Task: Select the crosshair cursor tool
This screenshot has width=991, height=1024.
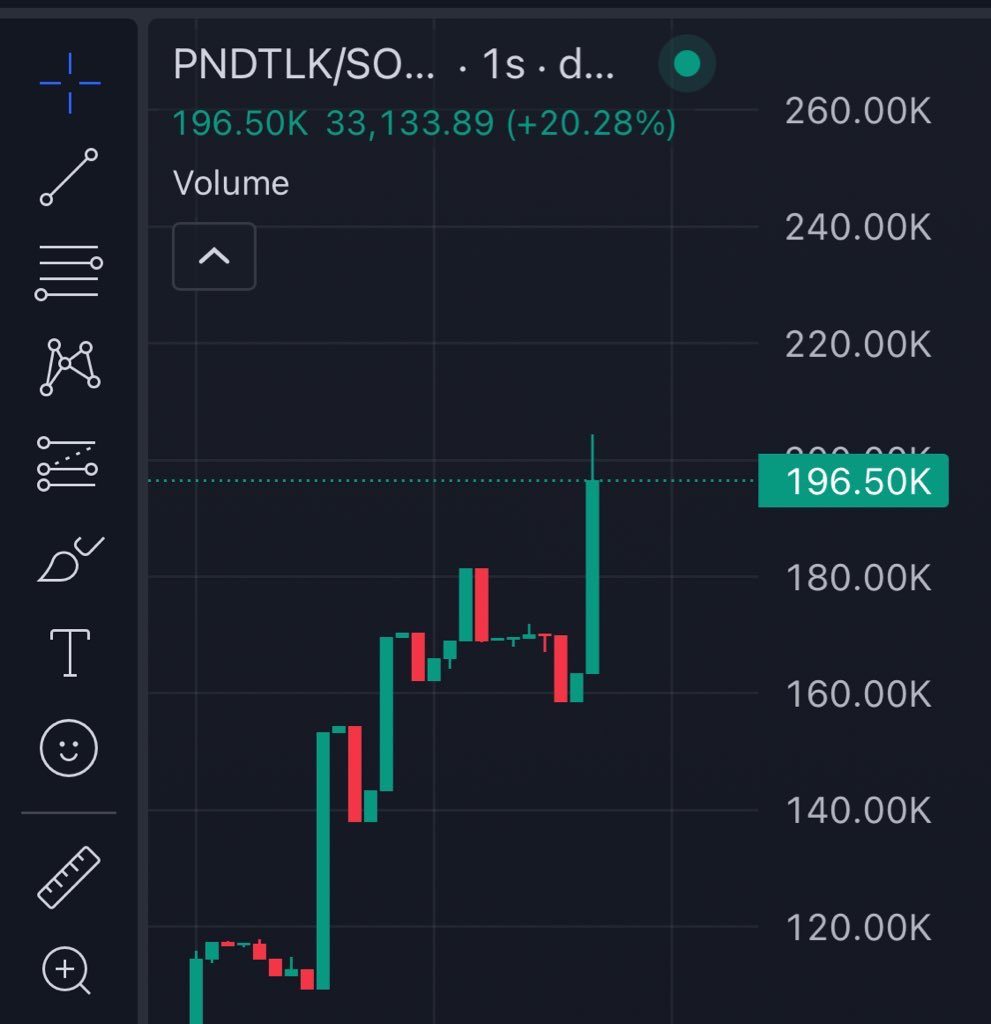Action: [x=69, y=83]
